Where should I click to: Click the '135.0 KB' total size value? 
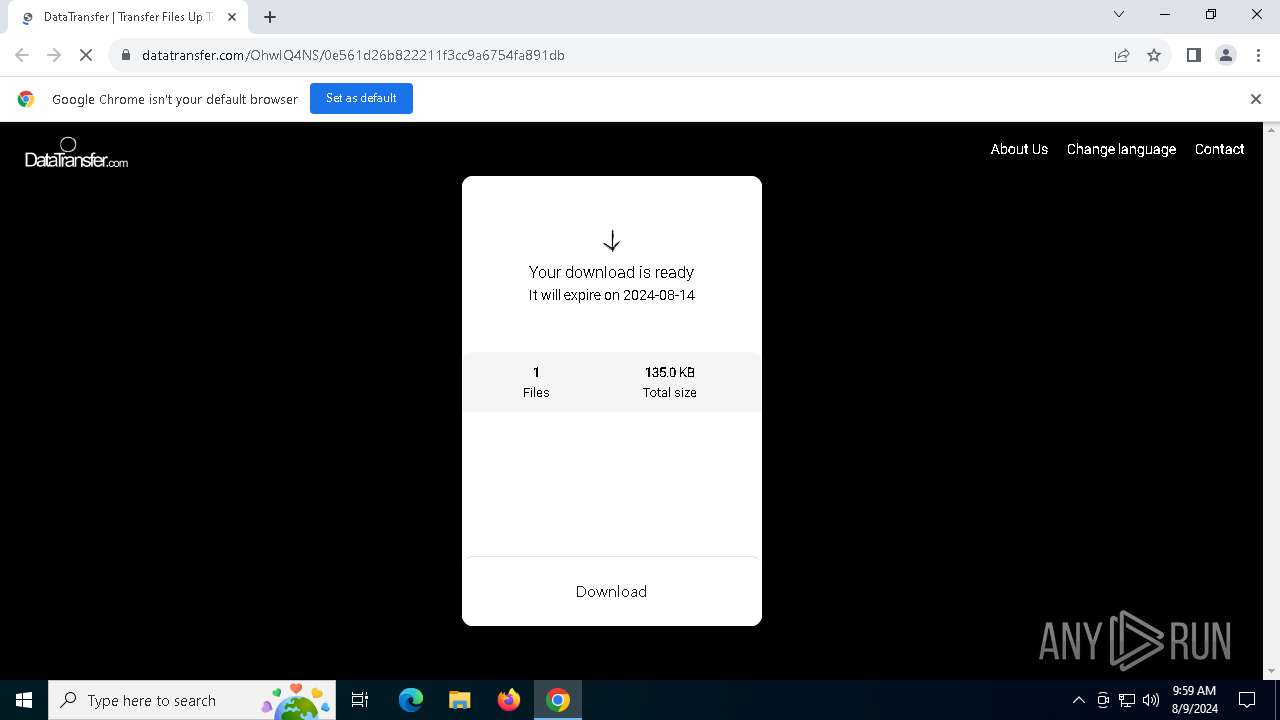click(670, 372)
